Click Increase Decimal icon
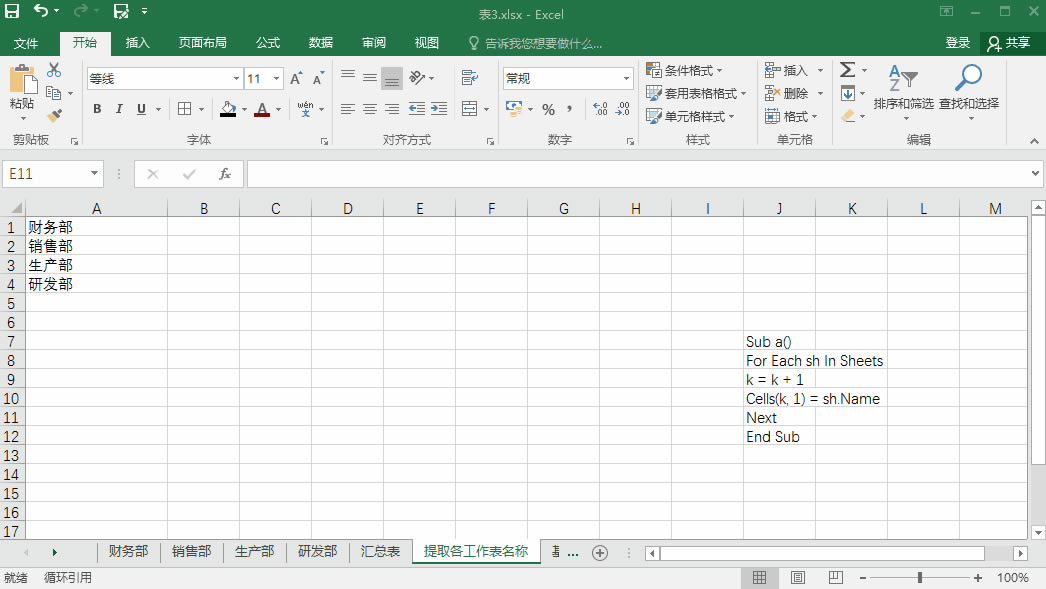This screenshot has height=589, width=1046. coord(600,109)
